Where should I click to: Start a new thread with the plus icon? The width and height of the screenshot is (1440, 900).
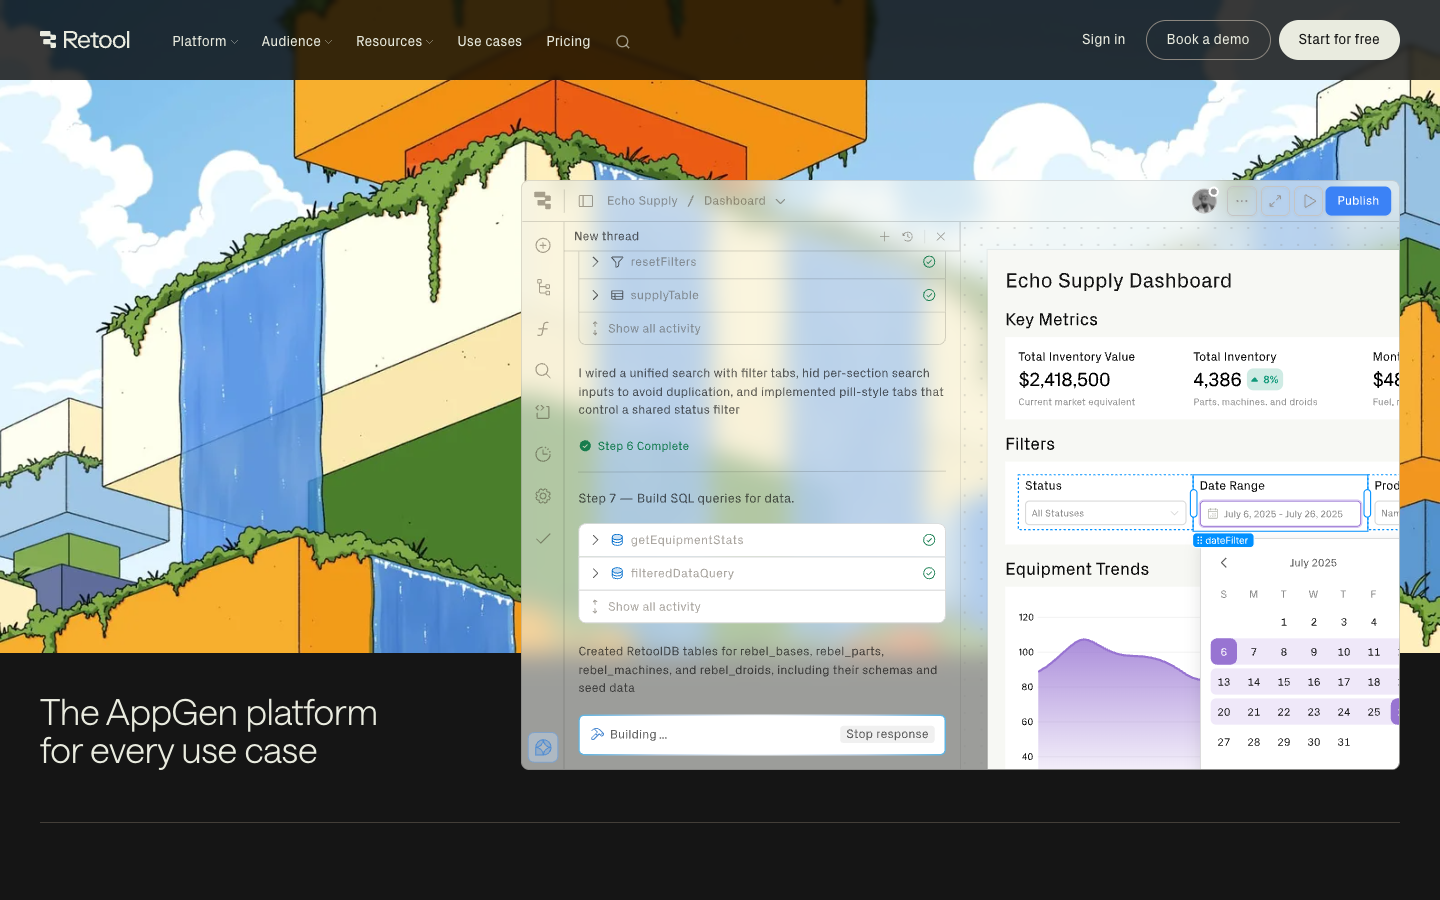884,237
